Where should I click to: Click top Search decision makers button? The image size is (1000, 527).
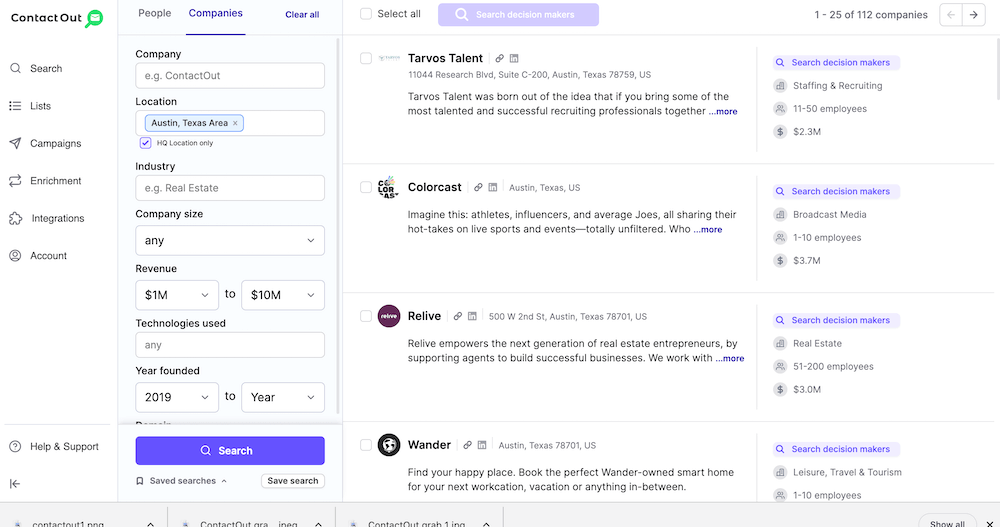518,15
